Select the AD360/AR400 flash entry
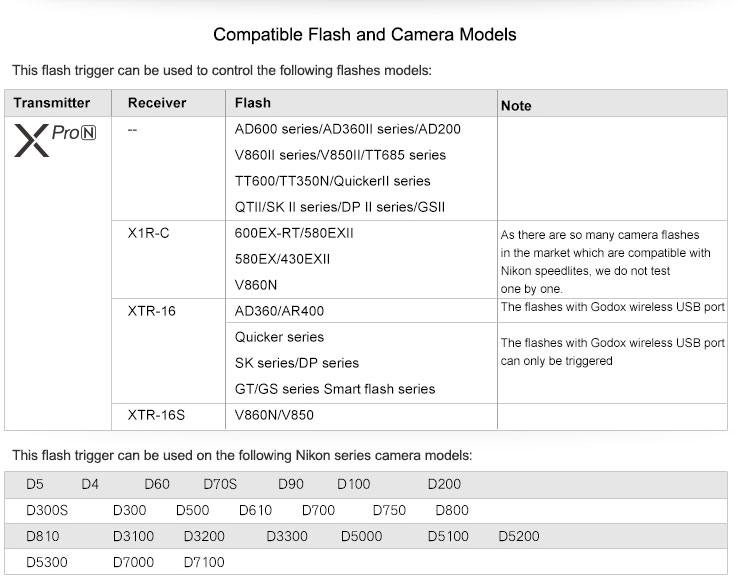Viewport: 738px width, 585px height. (279, 311)
